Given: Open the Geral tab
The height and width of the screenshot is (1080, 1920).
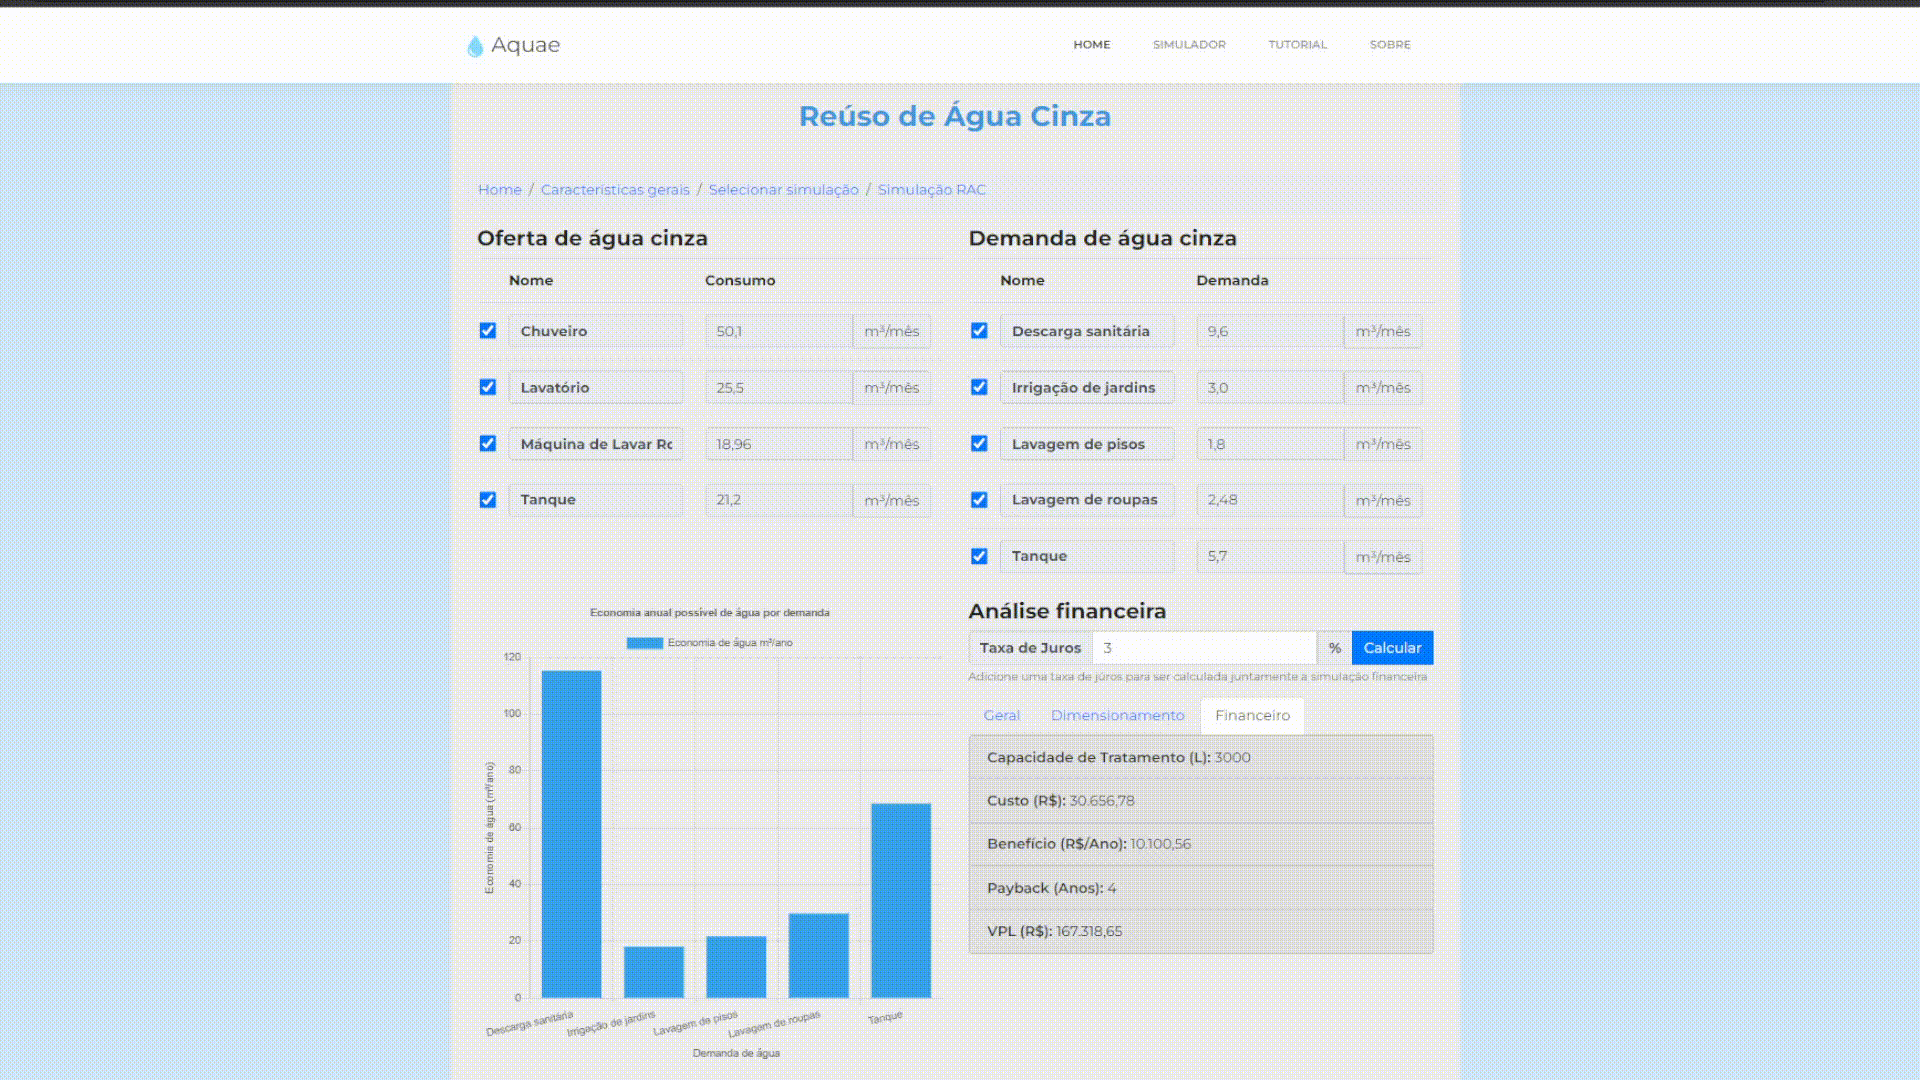Looking at the screenshot, I should pyautogui.click(x=1002, y=716).
